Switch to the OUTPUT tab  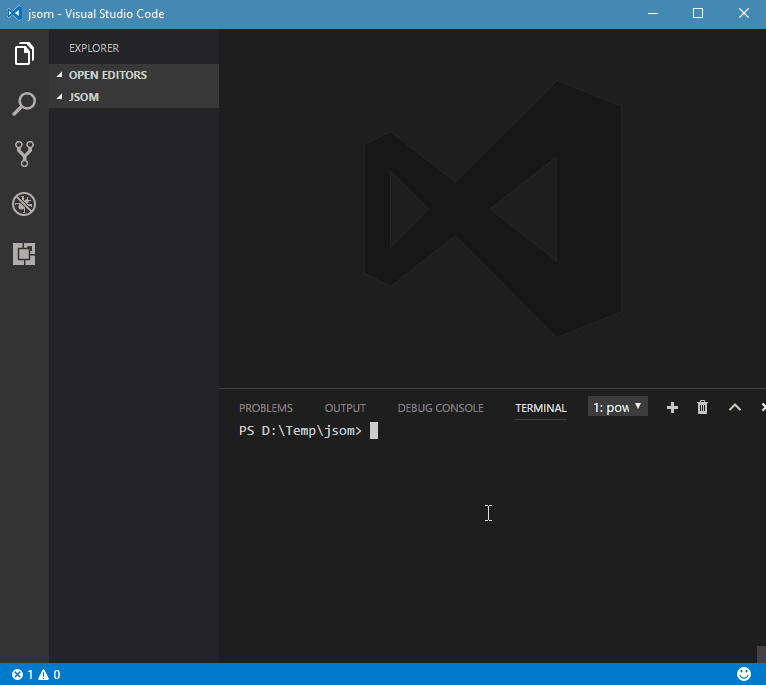tap(345, 408)
